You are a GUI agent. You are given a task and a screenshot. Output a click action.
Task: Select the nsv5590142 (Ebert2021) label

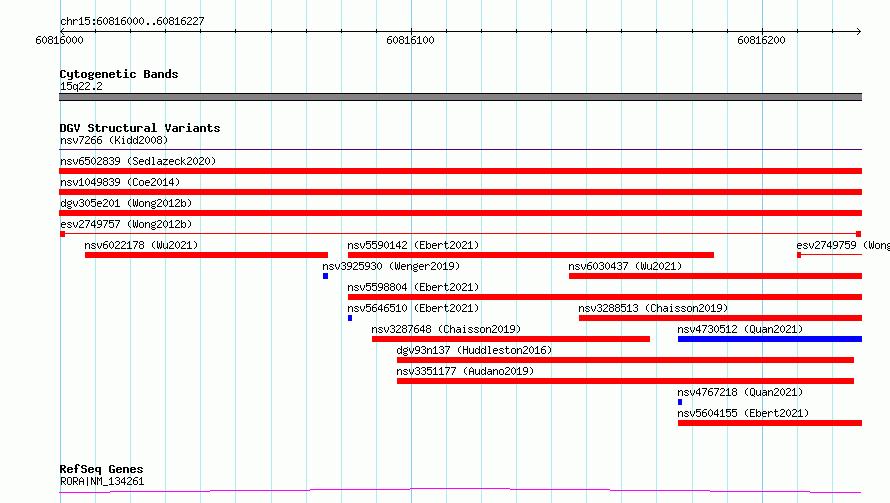[x=413, y=245]
